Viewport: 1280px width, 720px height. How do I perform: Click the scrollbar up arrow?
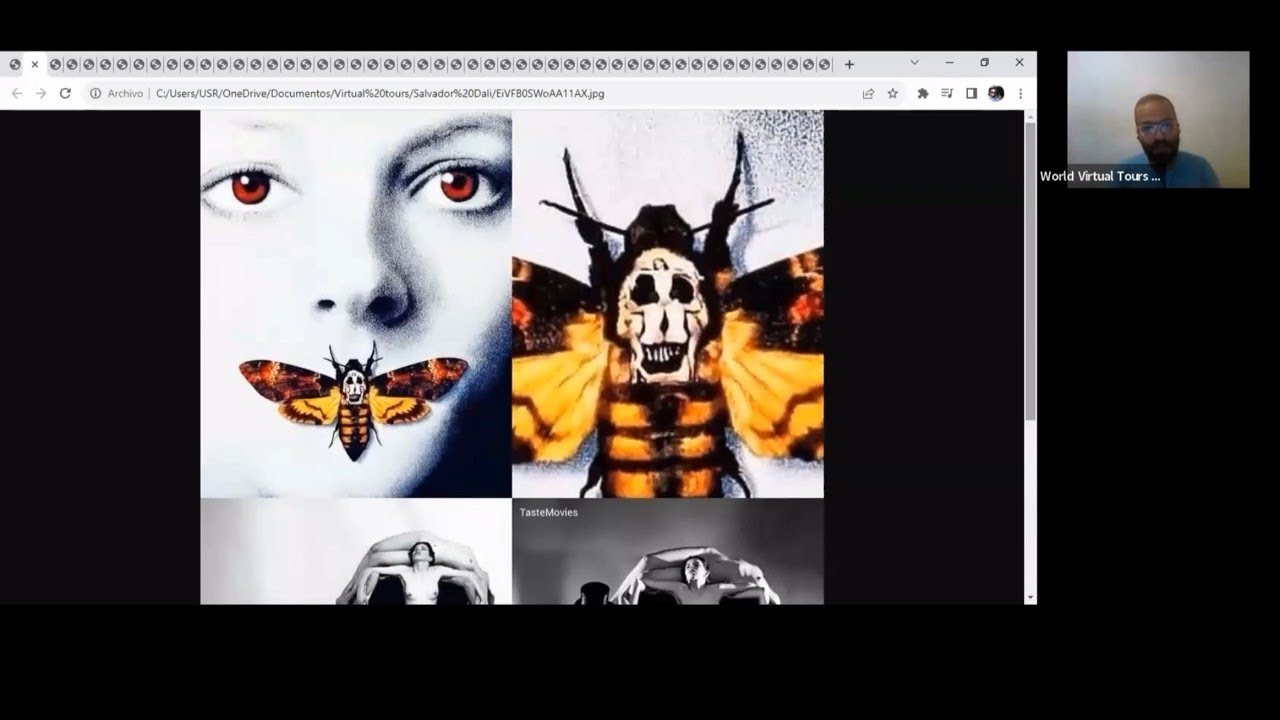click(1030, 117)
